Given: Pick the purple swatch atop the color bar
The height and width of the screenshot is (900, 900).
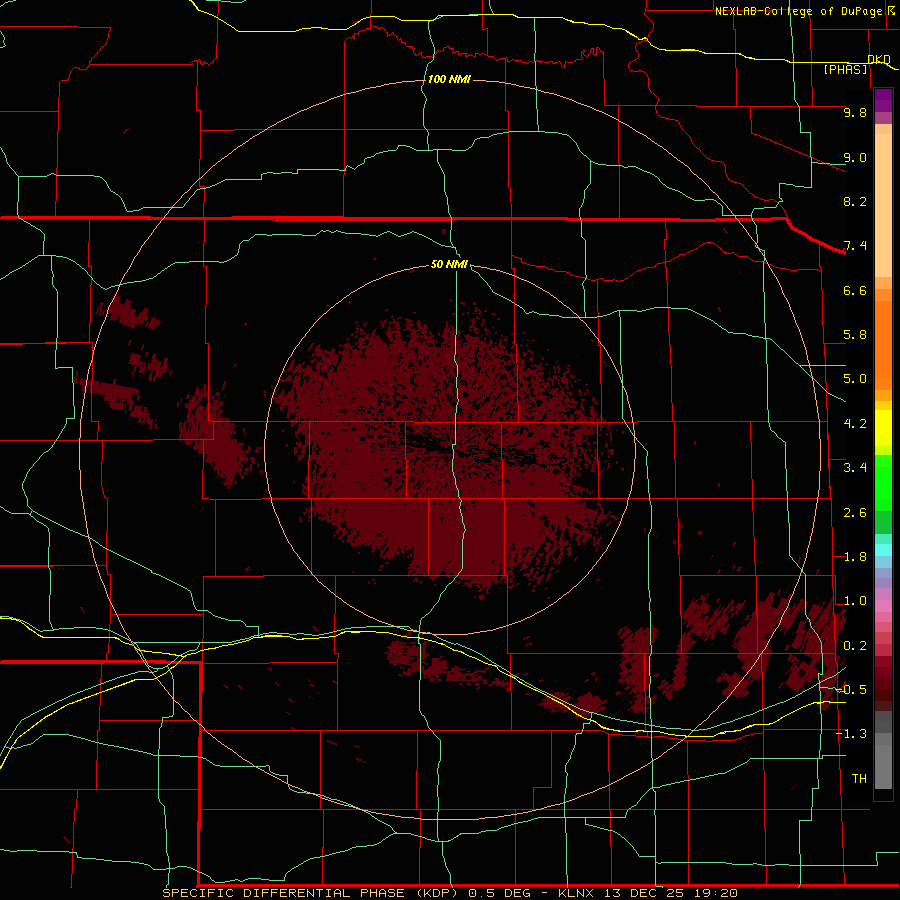Looking at the screenshot, I should pos(883,100).
